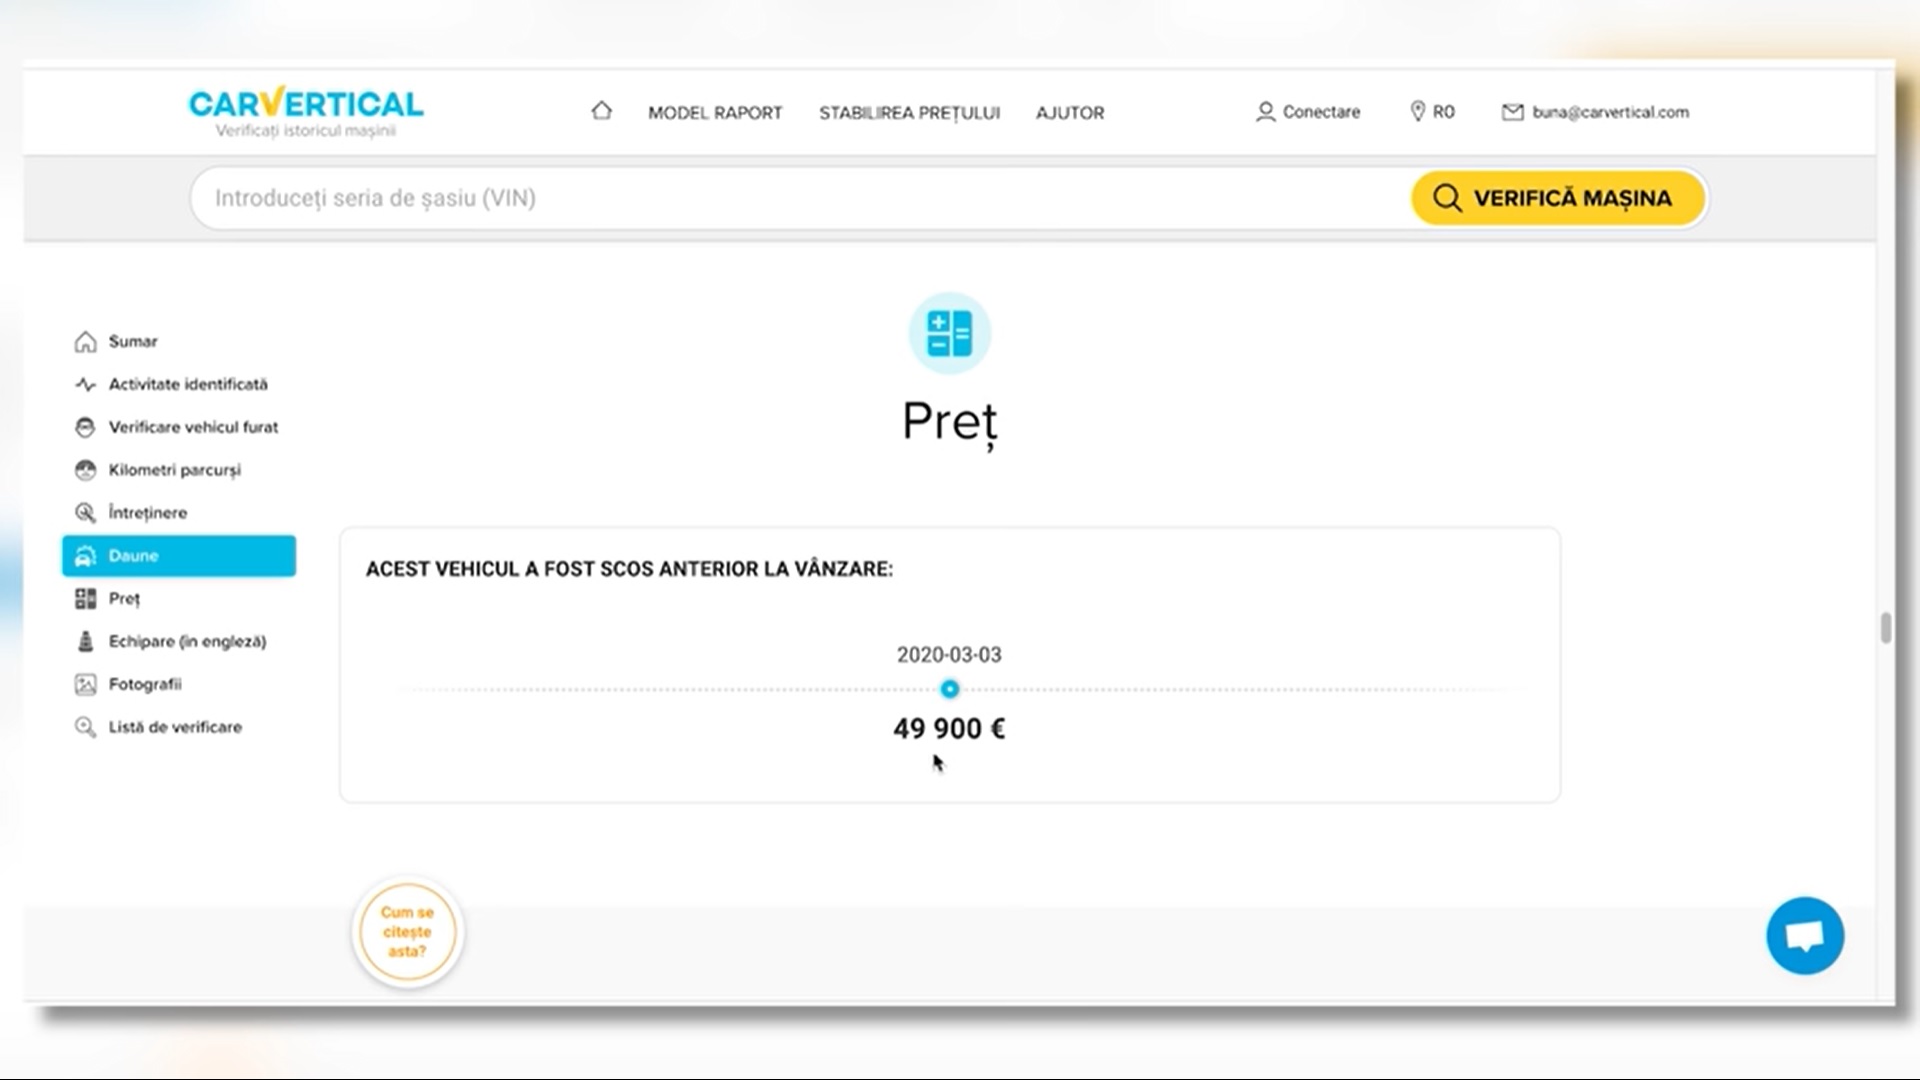1920x1080 pixels.
Task: Click the Fotografii picture icon
Action: [x=85, y=685]
